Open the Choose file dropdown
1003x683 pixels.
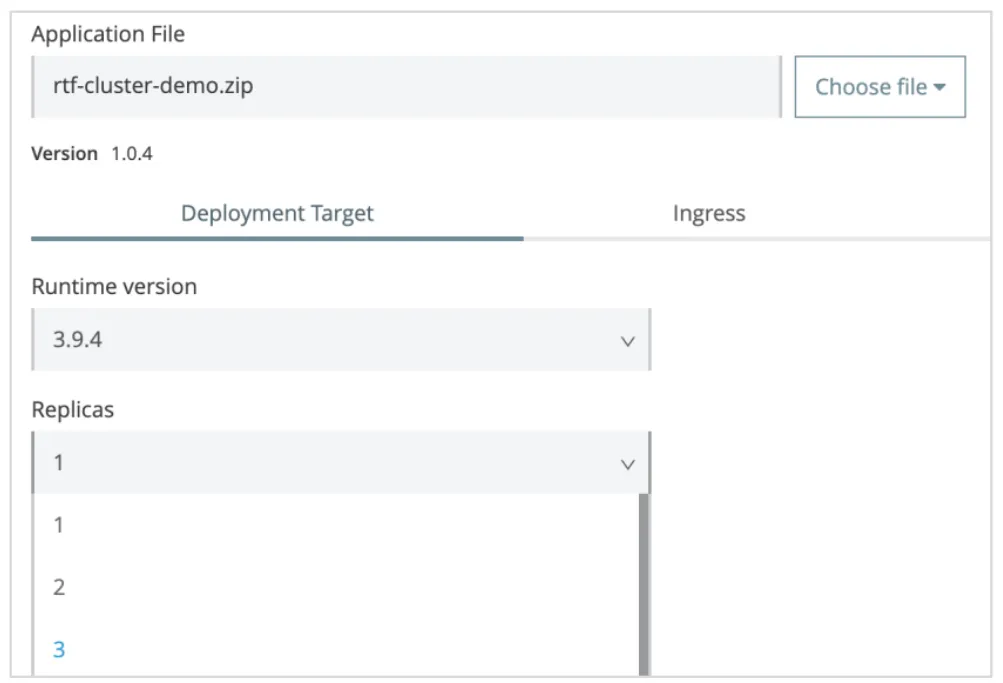point(879,87)
